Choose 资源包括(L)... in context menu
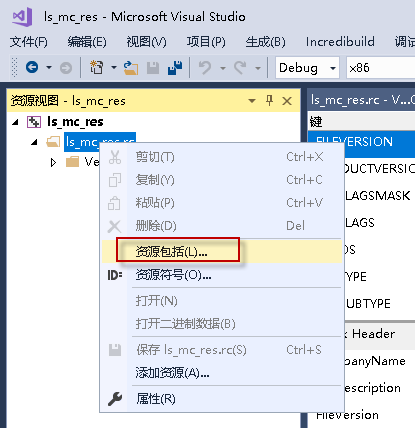The width and height of the screenshot is (415, 428). coord(222,251)
